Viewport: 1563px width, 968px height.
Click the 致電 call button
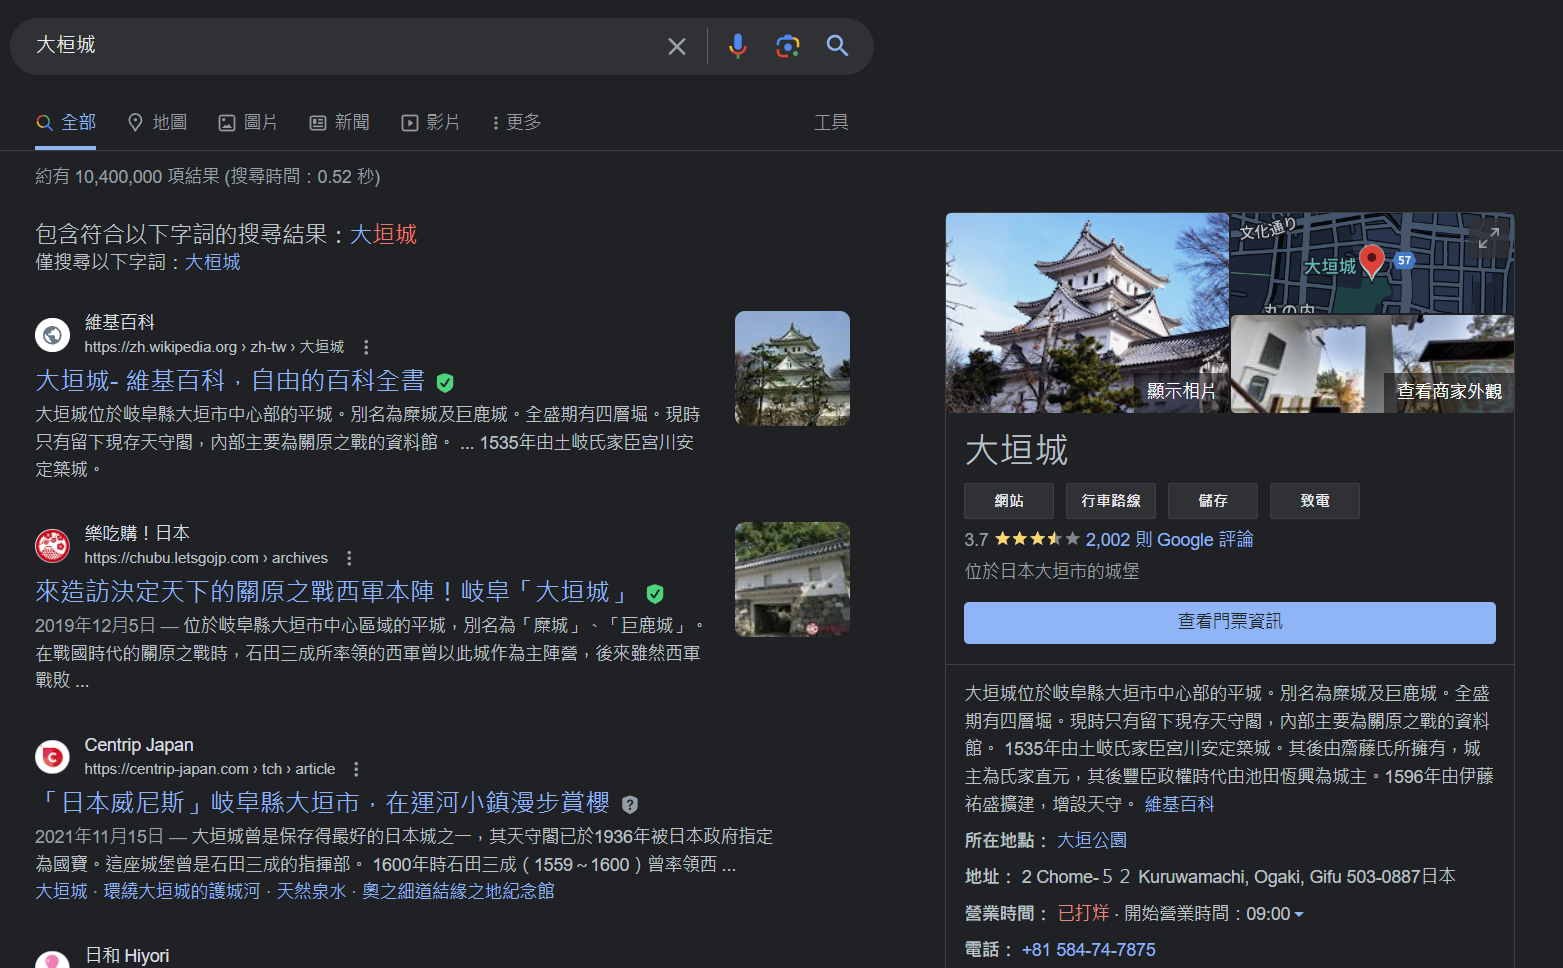[1315, 501]
